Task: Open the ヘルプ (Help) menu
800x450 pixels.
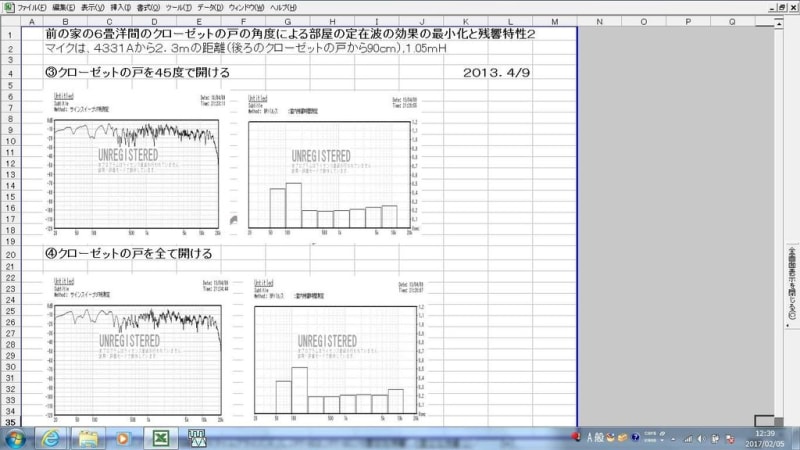Action: (x=283, y=8)
